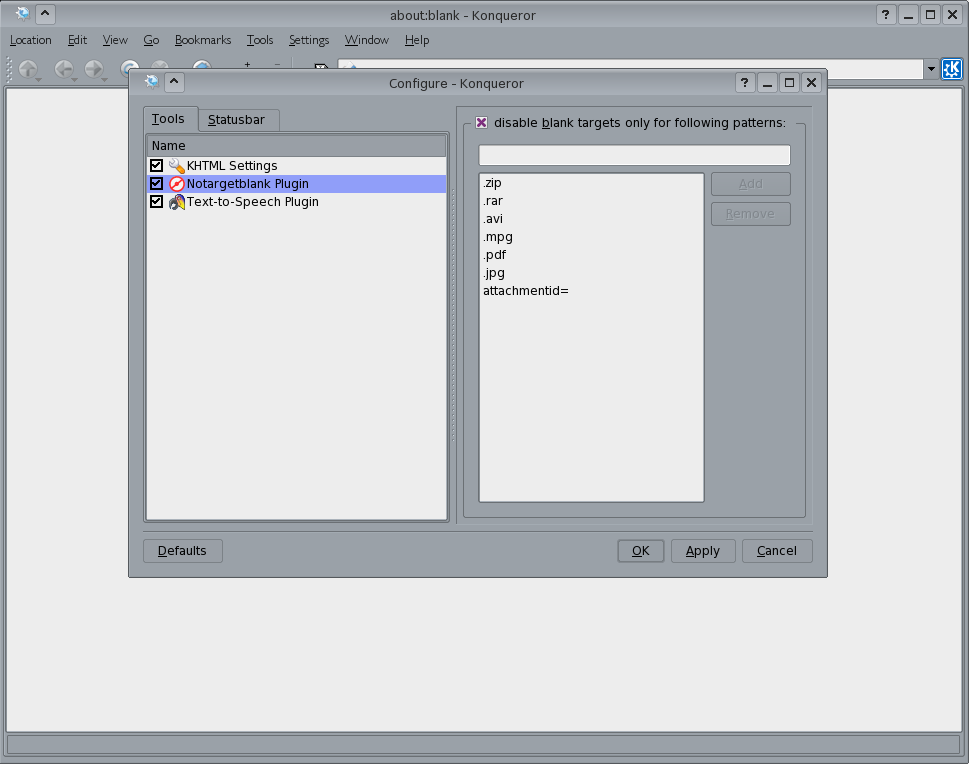
Task: Click the main Konqueror window menu icon
Action: 22,14
